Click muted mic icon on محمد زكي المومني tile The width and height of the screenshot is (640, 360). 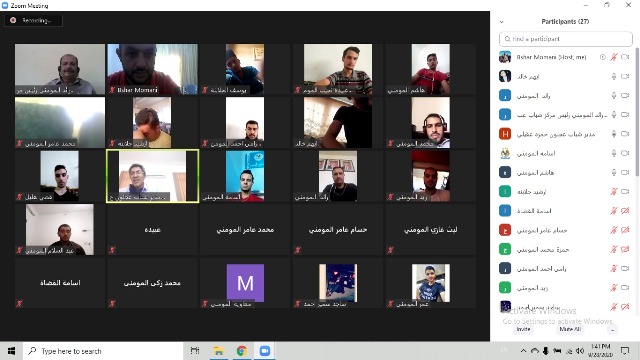coord(112,303)
